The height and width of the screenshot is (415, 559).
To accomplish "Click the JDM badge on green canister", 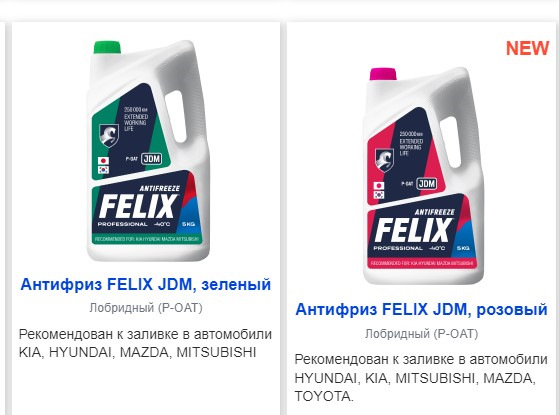I will coord(152,159).
